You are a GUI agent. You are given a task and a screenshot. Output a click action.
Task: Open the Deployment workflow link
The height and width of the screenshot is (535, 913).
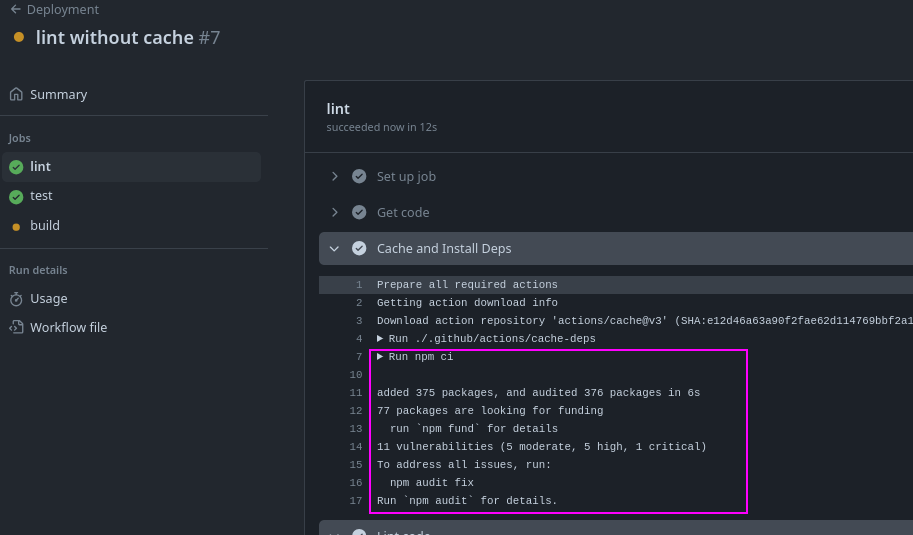pos(62,10)
